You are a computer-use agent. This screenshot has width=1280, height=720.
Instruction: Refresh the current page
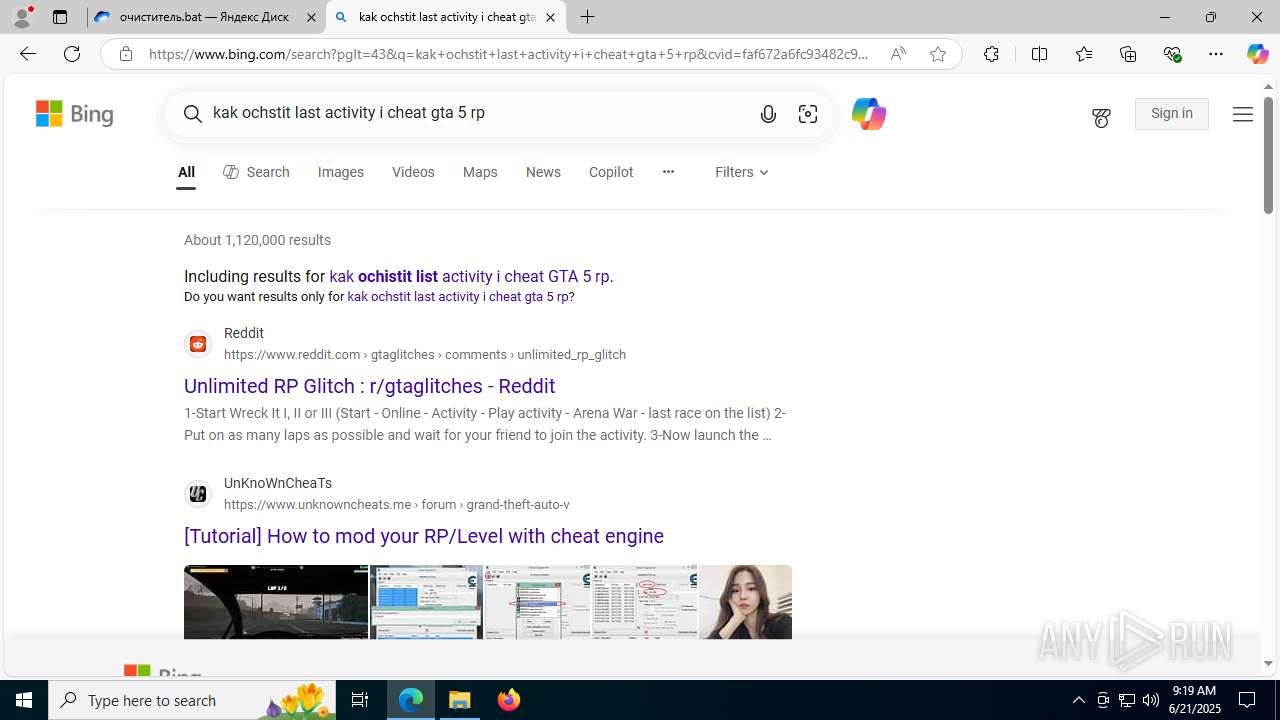pyautogui.click(x=72, y=54)
